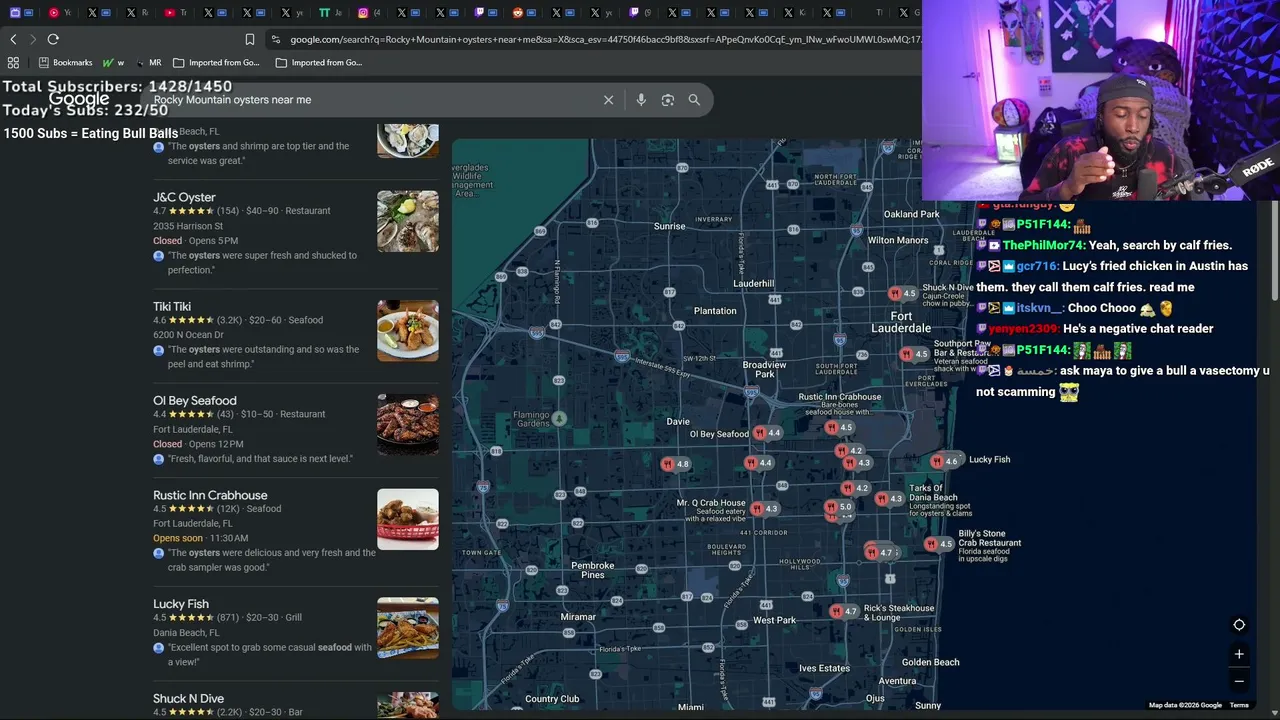Reload the Google search page
Image resolution: width=1280 pixels, height=720 pixels.
click(x=53, y=39)
